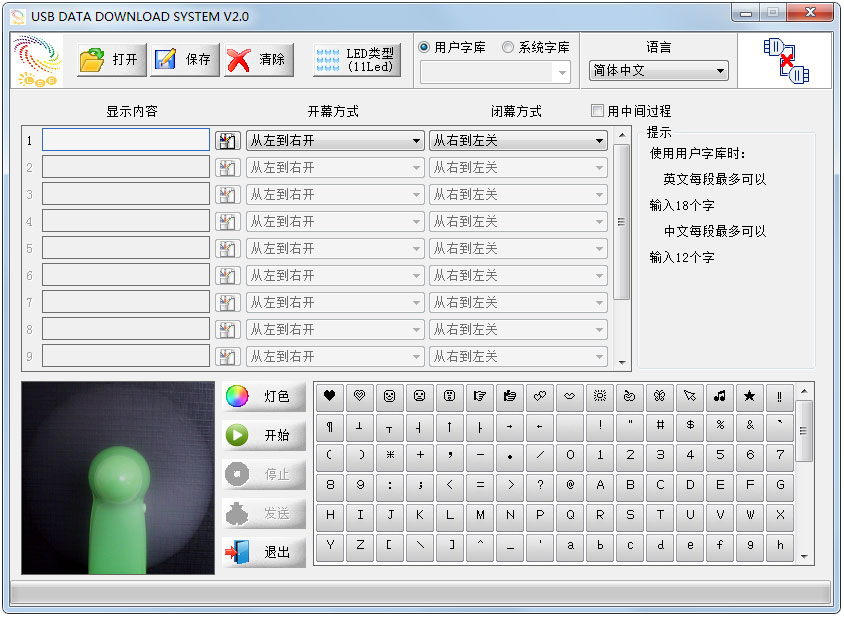Insert the pilcrow ¶ symbol
The image size is (844, 617).
330,426
